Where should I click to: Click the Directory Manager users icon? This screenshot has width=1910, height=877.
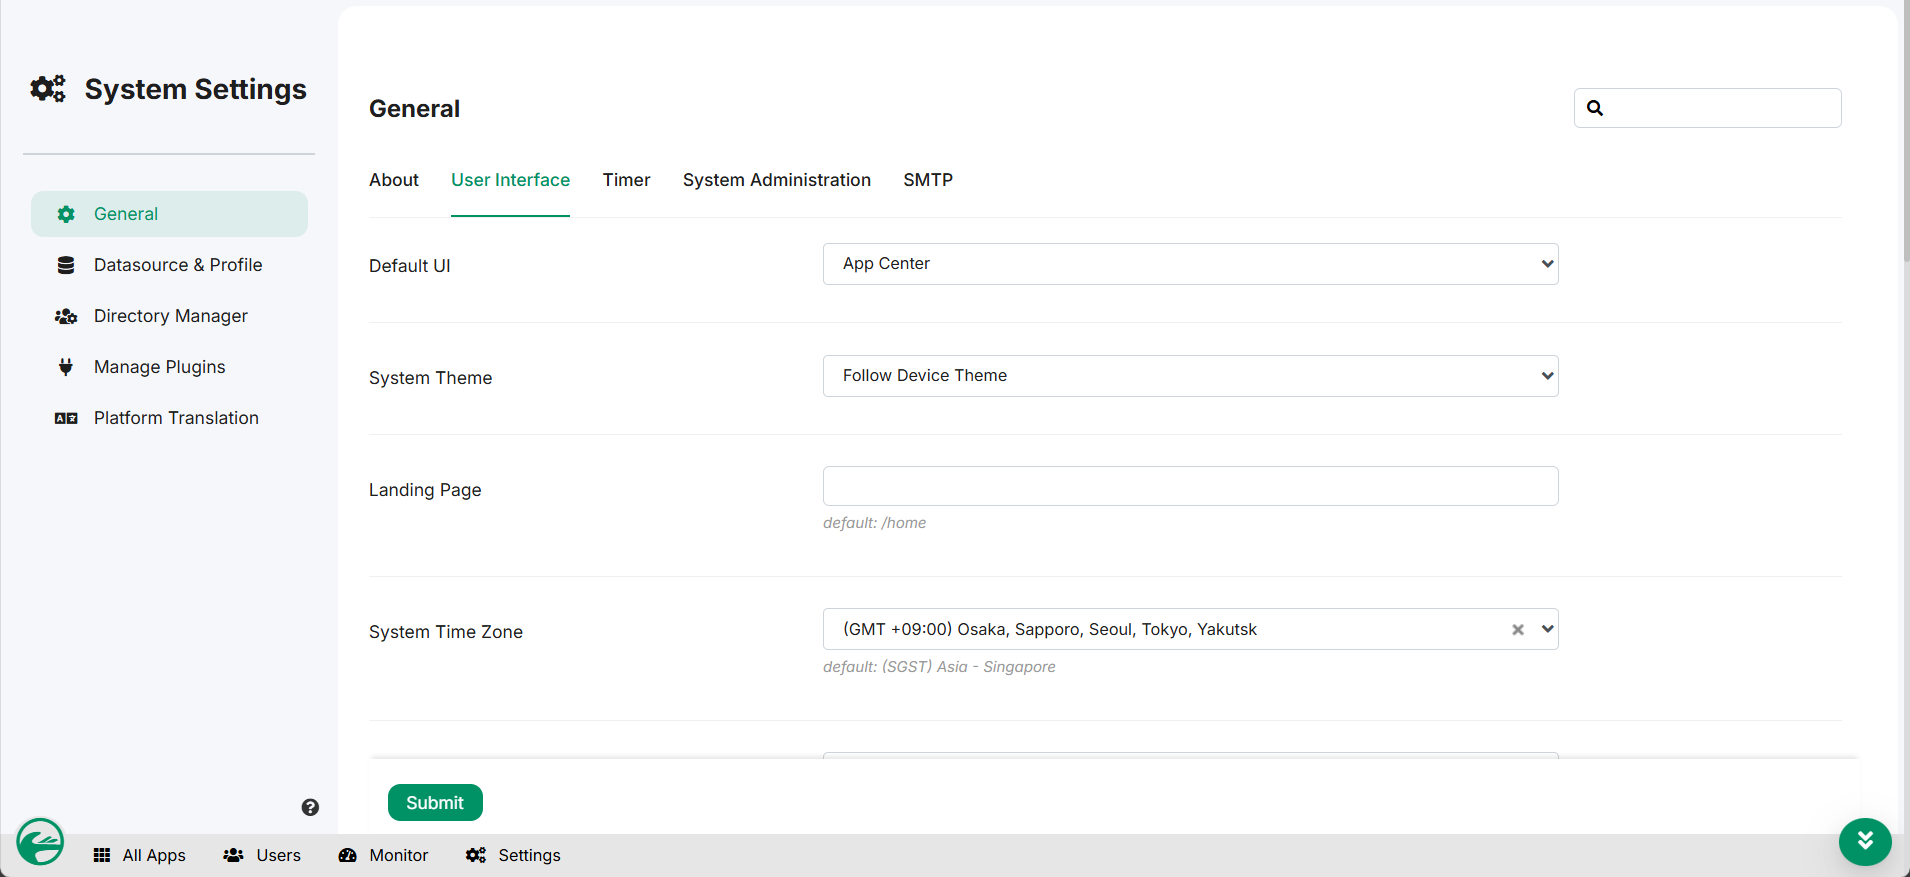66,316
